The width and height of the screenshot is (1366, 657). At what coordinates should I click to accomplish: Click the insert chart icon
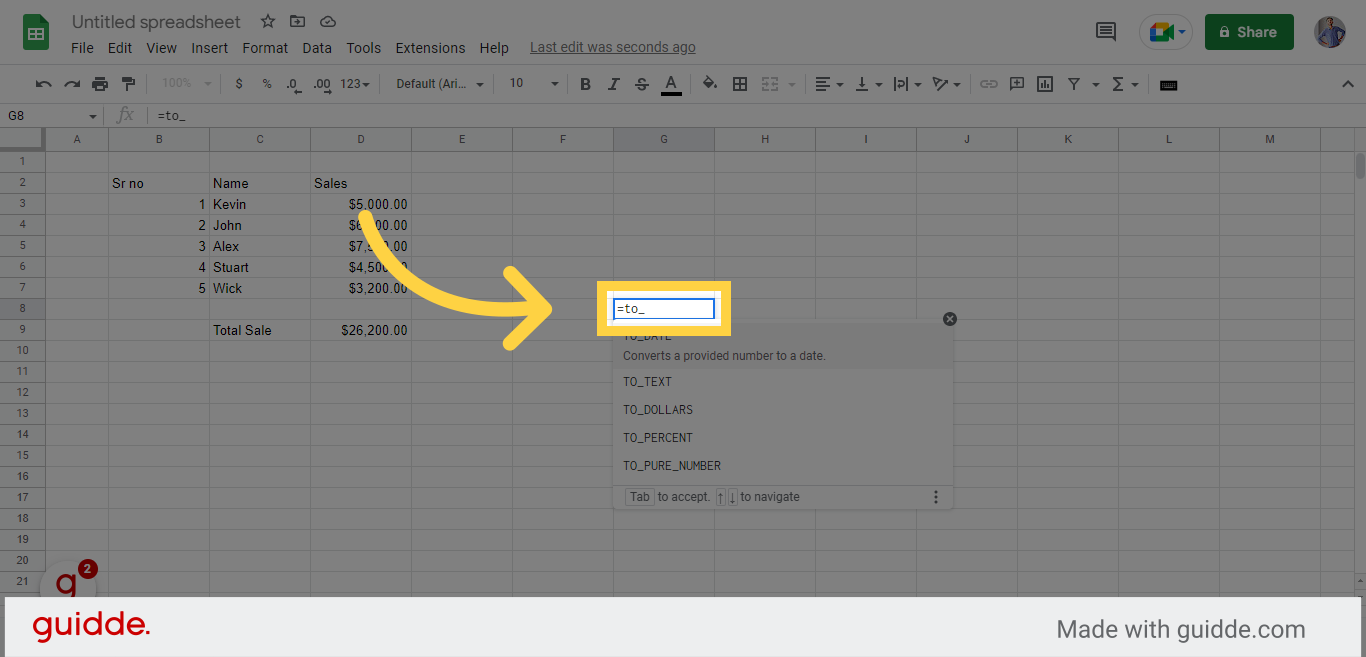[1045, 84]
